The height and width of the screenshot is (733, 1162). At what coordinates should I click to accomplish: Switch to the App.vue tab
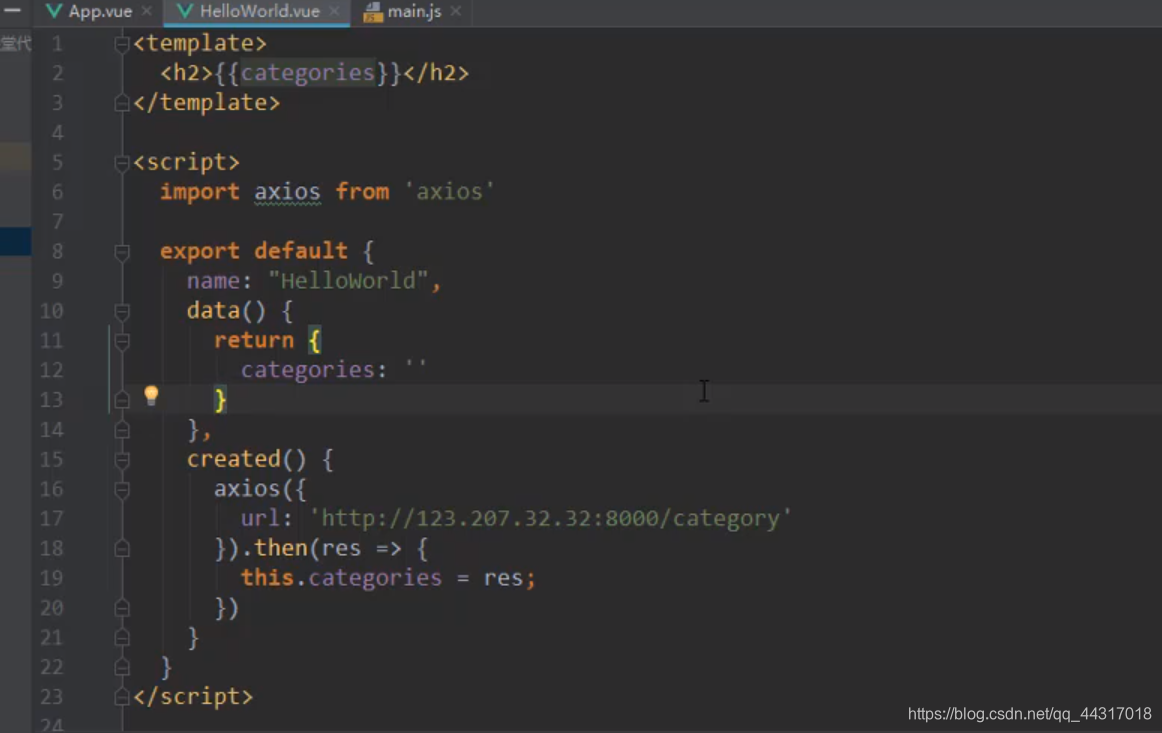100,12
